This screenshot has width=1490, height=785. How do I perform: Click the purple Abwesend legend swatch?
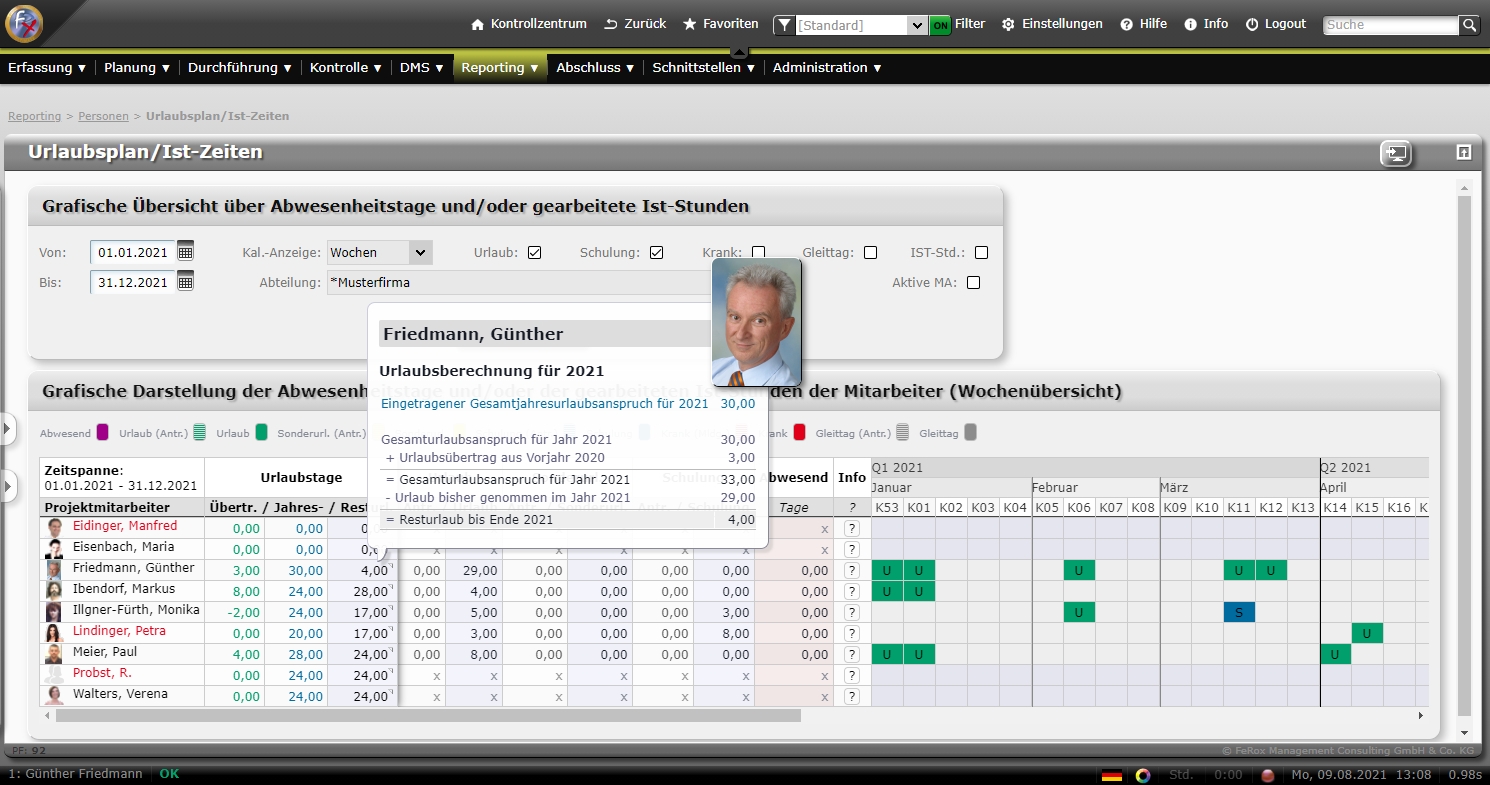(x=103, y=433)
